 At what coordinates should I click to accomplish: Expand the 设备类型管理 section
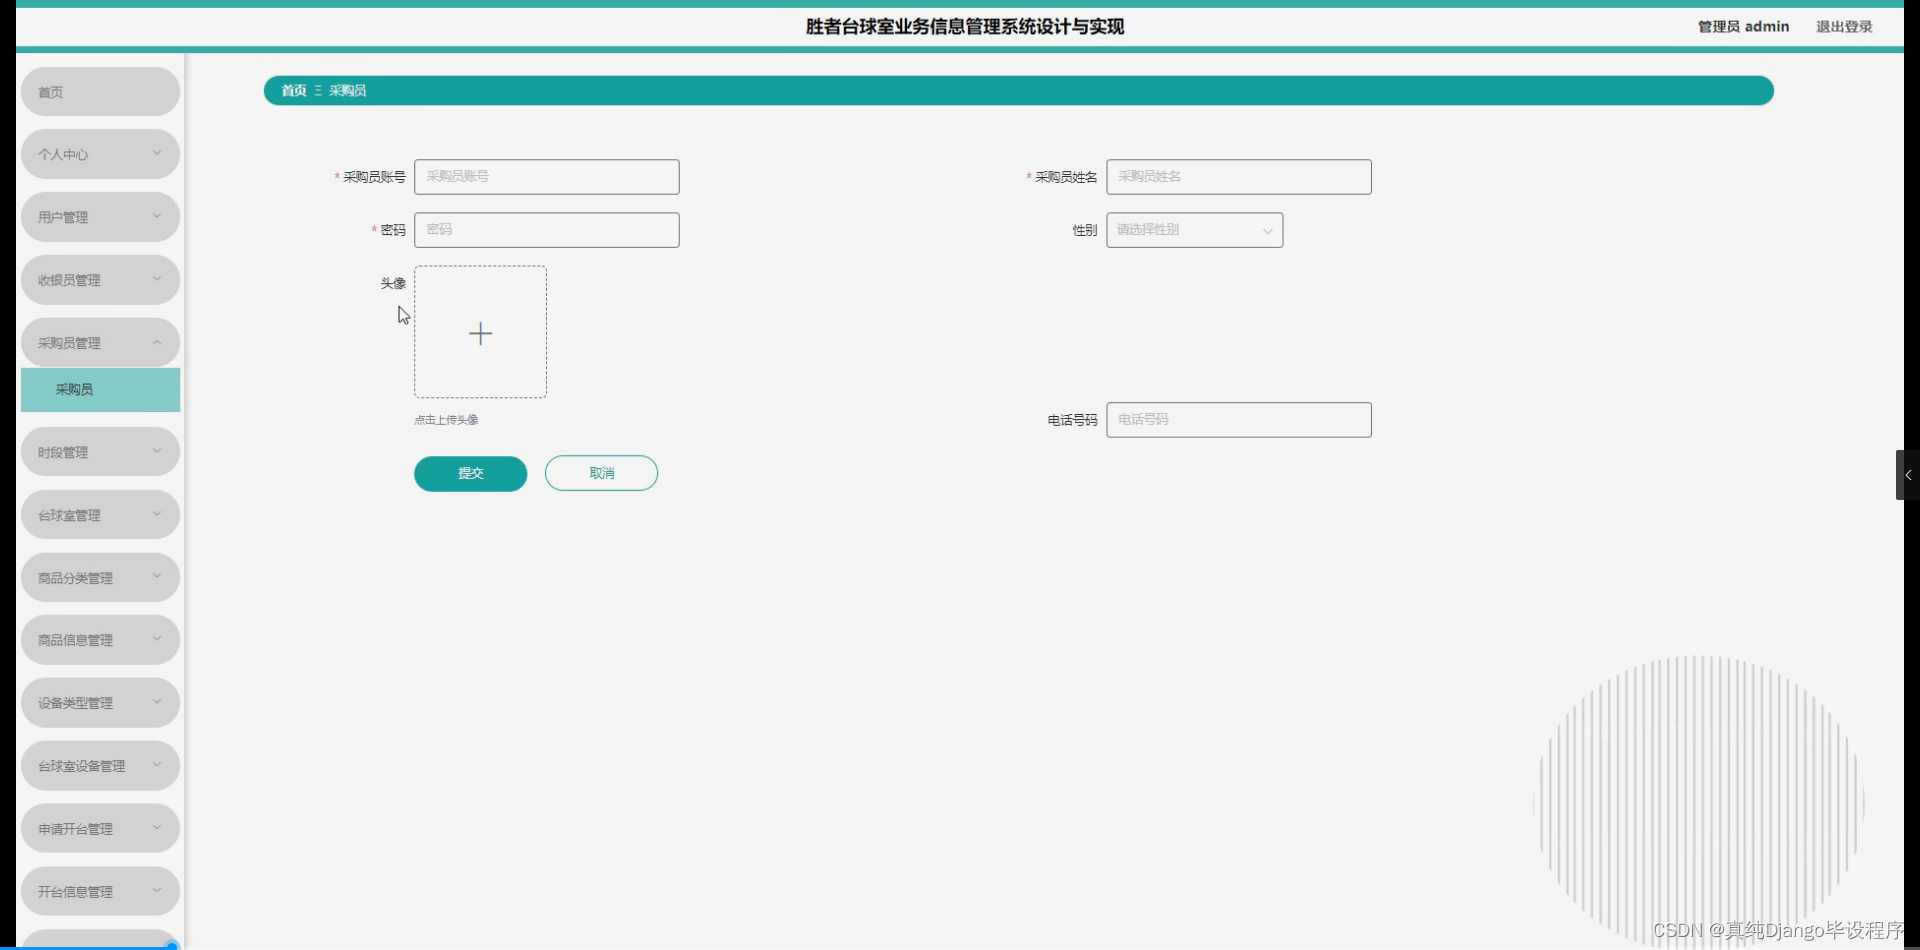[99, 702]
